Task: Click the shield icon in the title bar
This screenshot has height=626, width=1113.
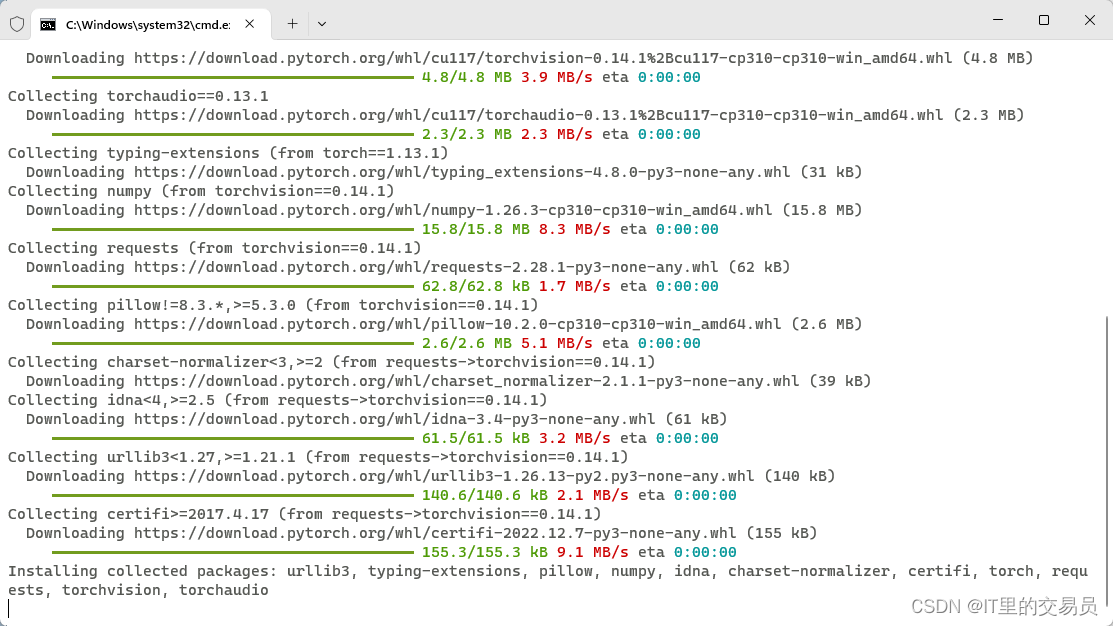Action: pyautogui.click(x=17, y=22)
